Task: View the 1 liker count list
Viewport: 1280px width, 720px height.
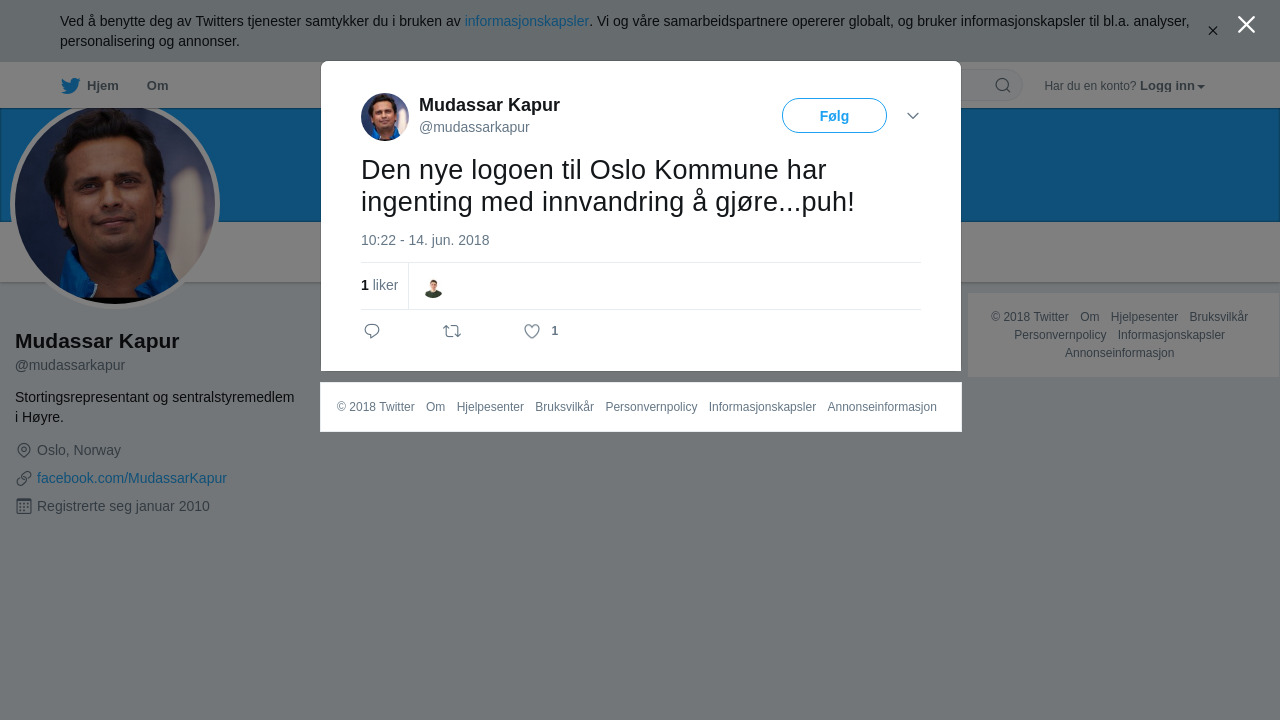Action: coord(379,285)
